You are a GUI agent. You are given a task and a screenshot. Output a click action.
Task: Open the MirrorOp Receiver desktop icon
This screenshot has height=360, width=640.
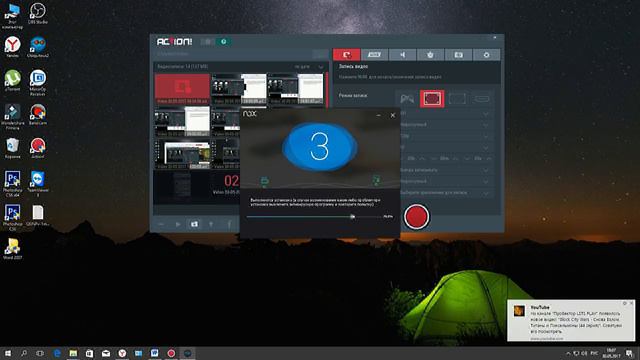[38, 83]
